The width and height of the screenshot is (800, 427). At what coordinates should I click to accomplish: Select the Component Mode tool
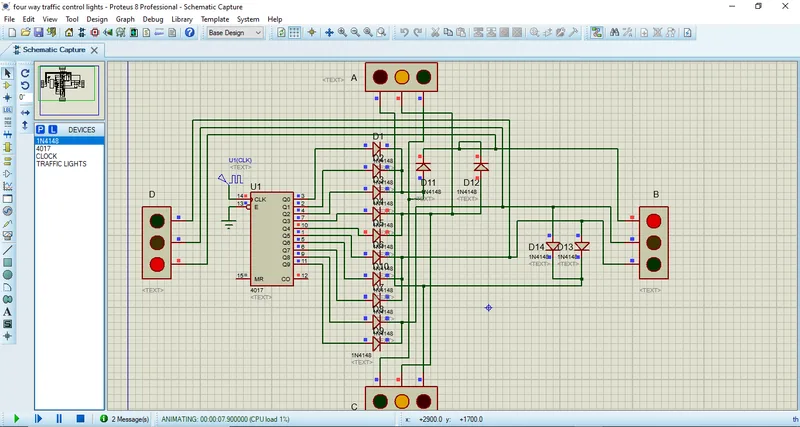[x=7, y=85]
